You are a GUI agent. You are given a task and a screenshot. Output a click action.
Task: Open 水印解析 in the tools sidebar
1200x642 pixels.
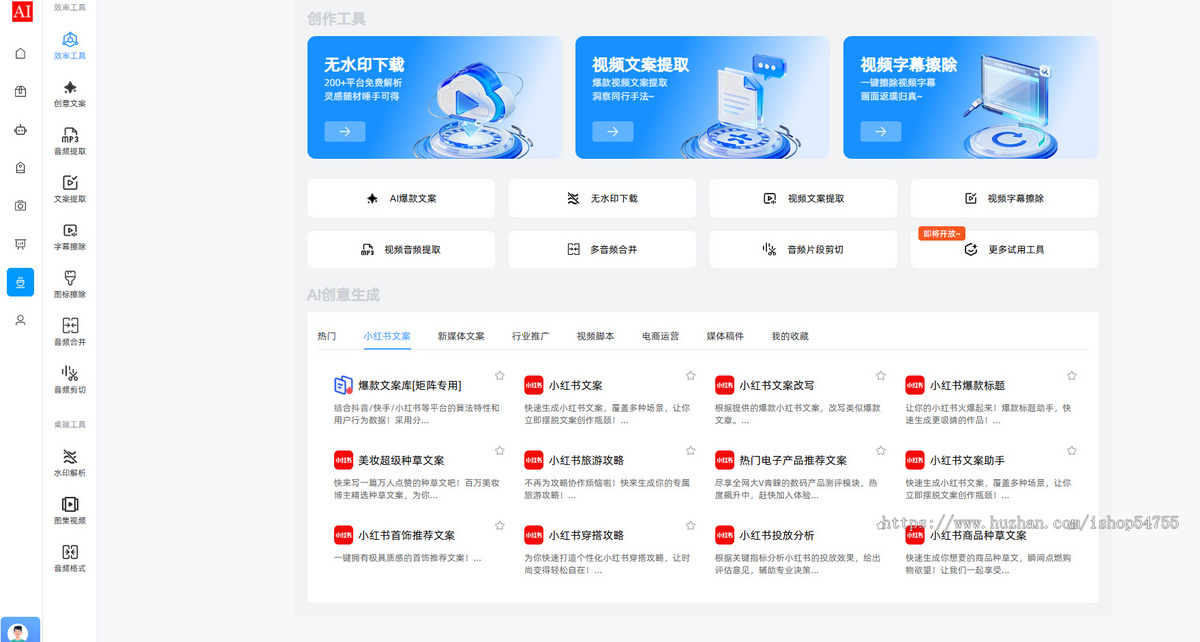(x=70, y=462)
